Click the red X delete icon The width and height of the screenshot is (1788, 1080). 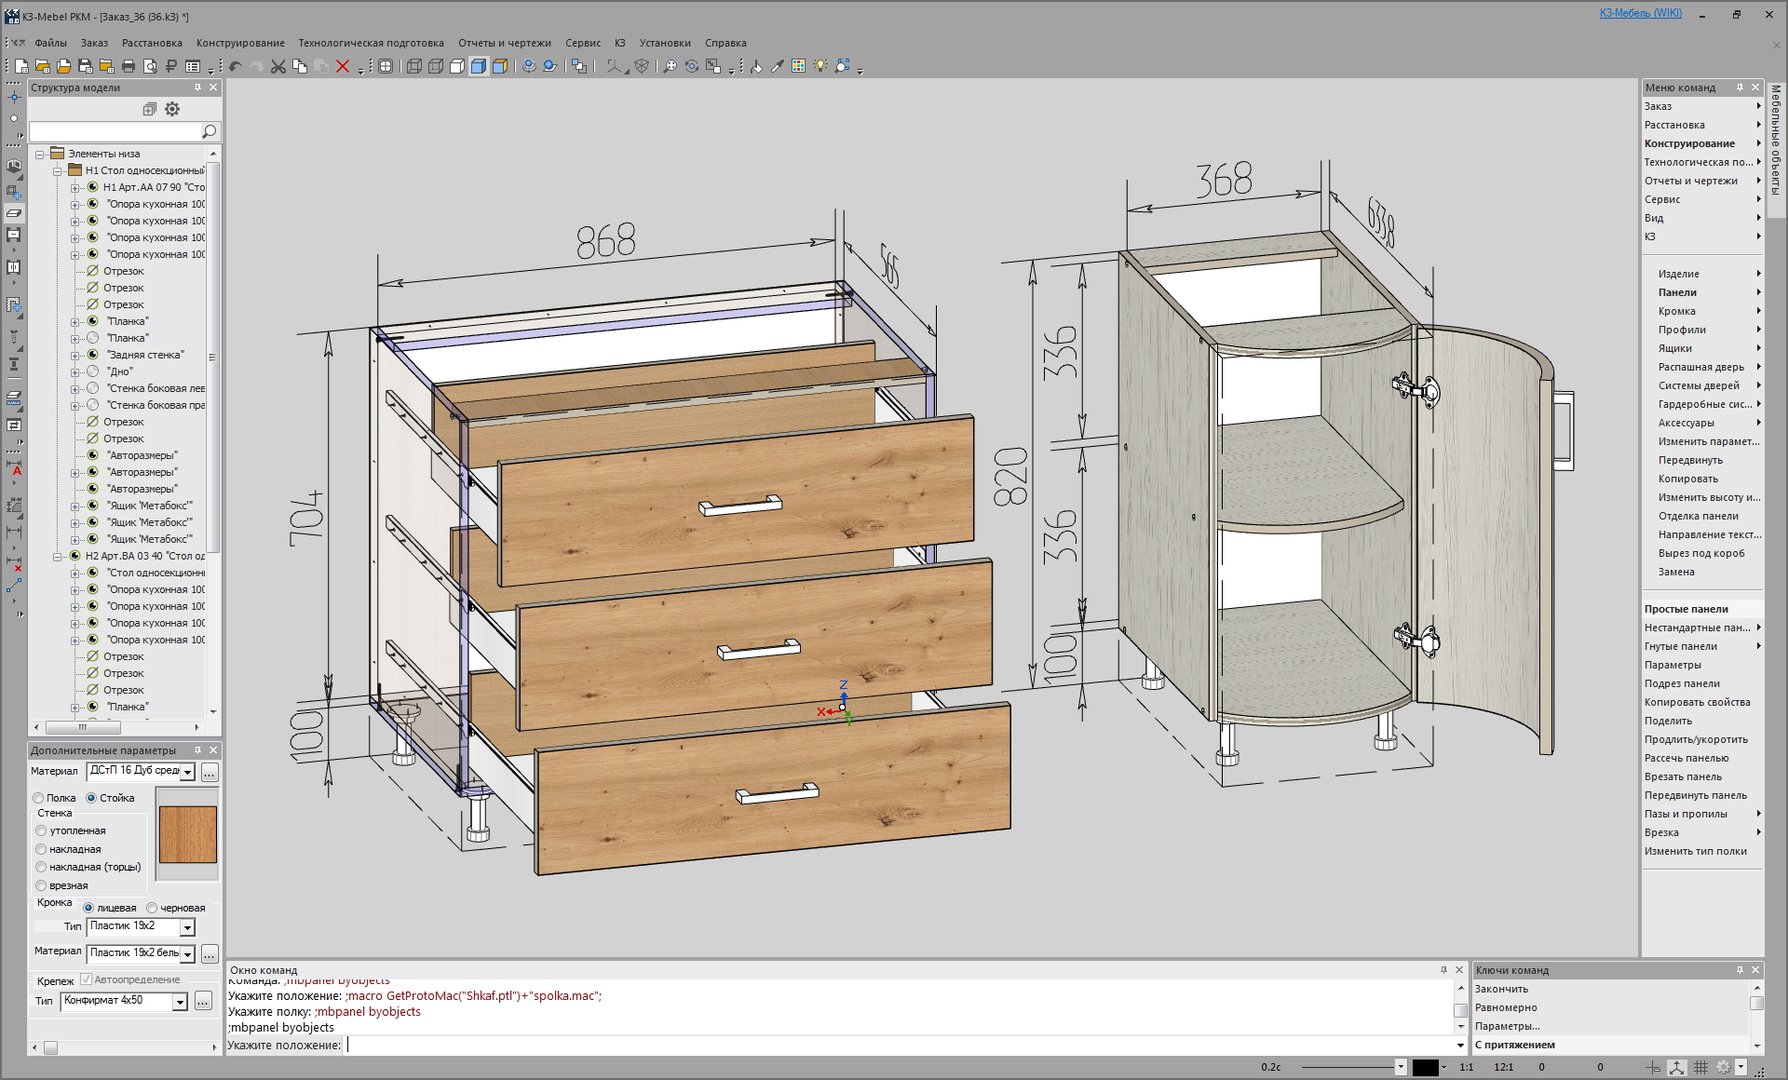point(343,66)
